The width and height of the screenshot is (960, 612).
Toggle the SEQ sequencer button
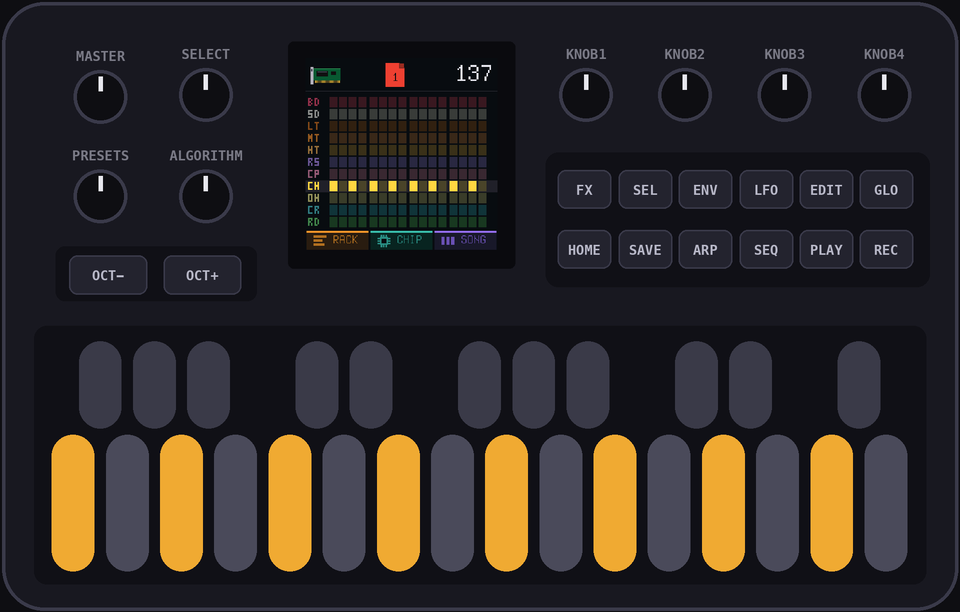tap(766, 250)
